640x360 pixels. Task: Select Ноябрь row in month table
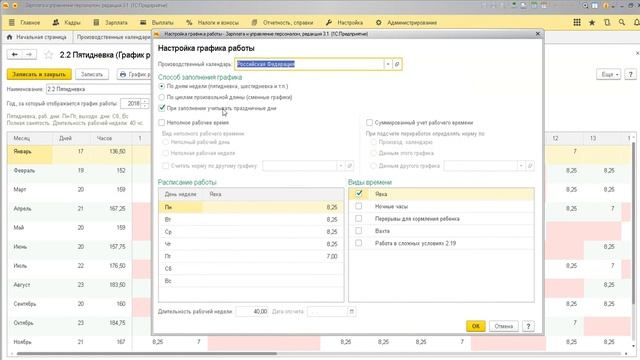click(x=69, y=342)
